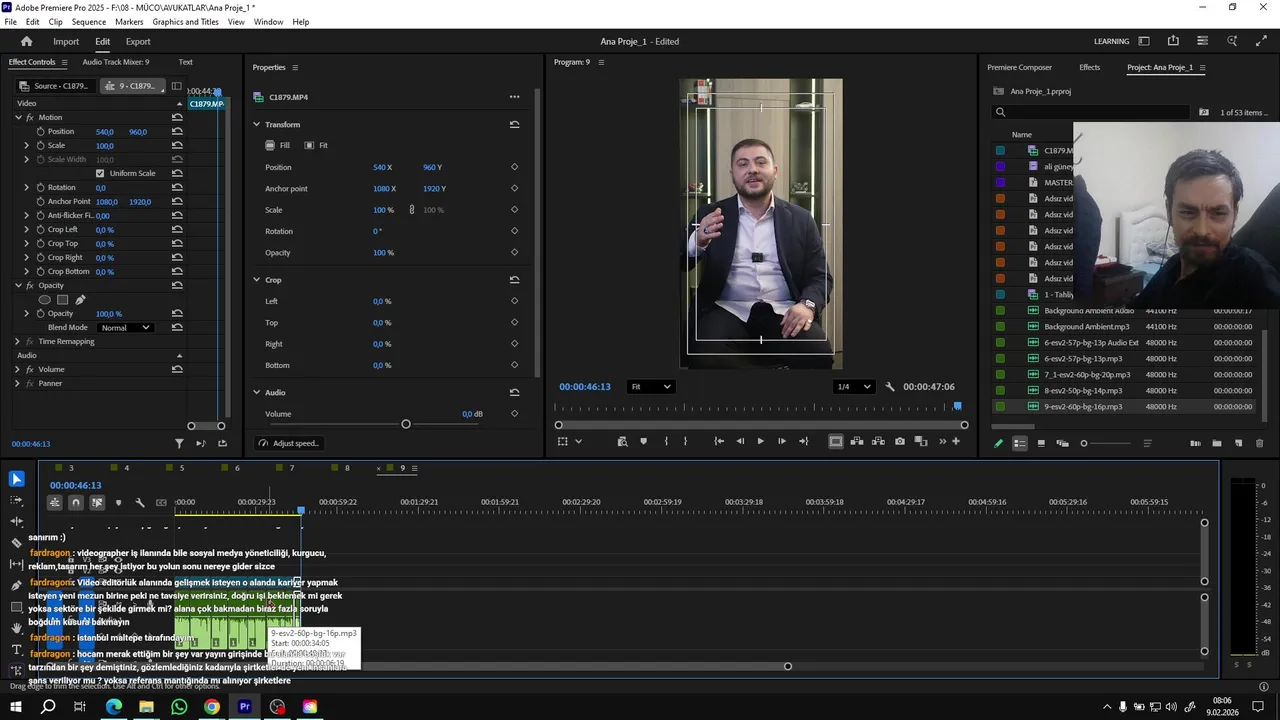Select the Razor tool
This screenshot has width=1280, height=720.
(16, 543)
